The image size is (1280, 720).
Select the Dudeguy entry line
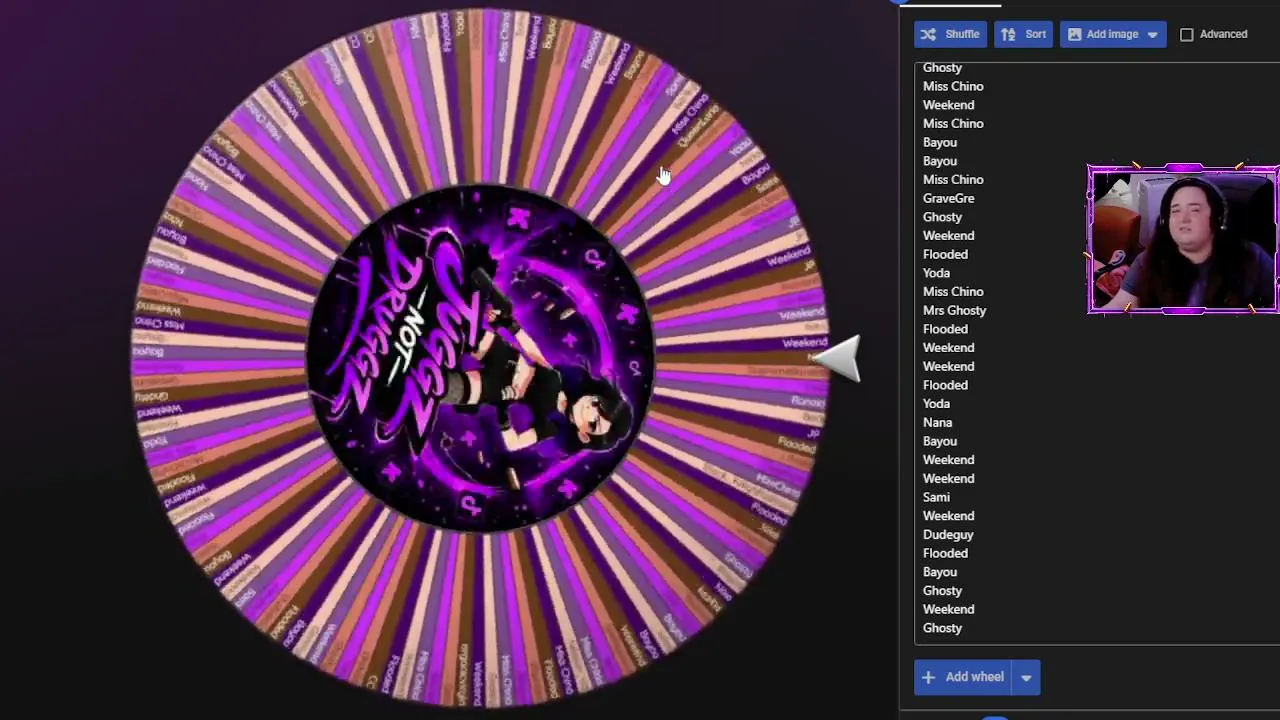[x=948, y=534]
